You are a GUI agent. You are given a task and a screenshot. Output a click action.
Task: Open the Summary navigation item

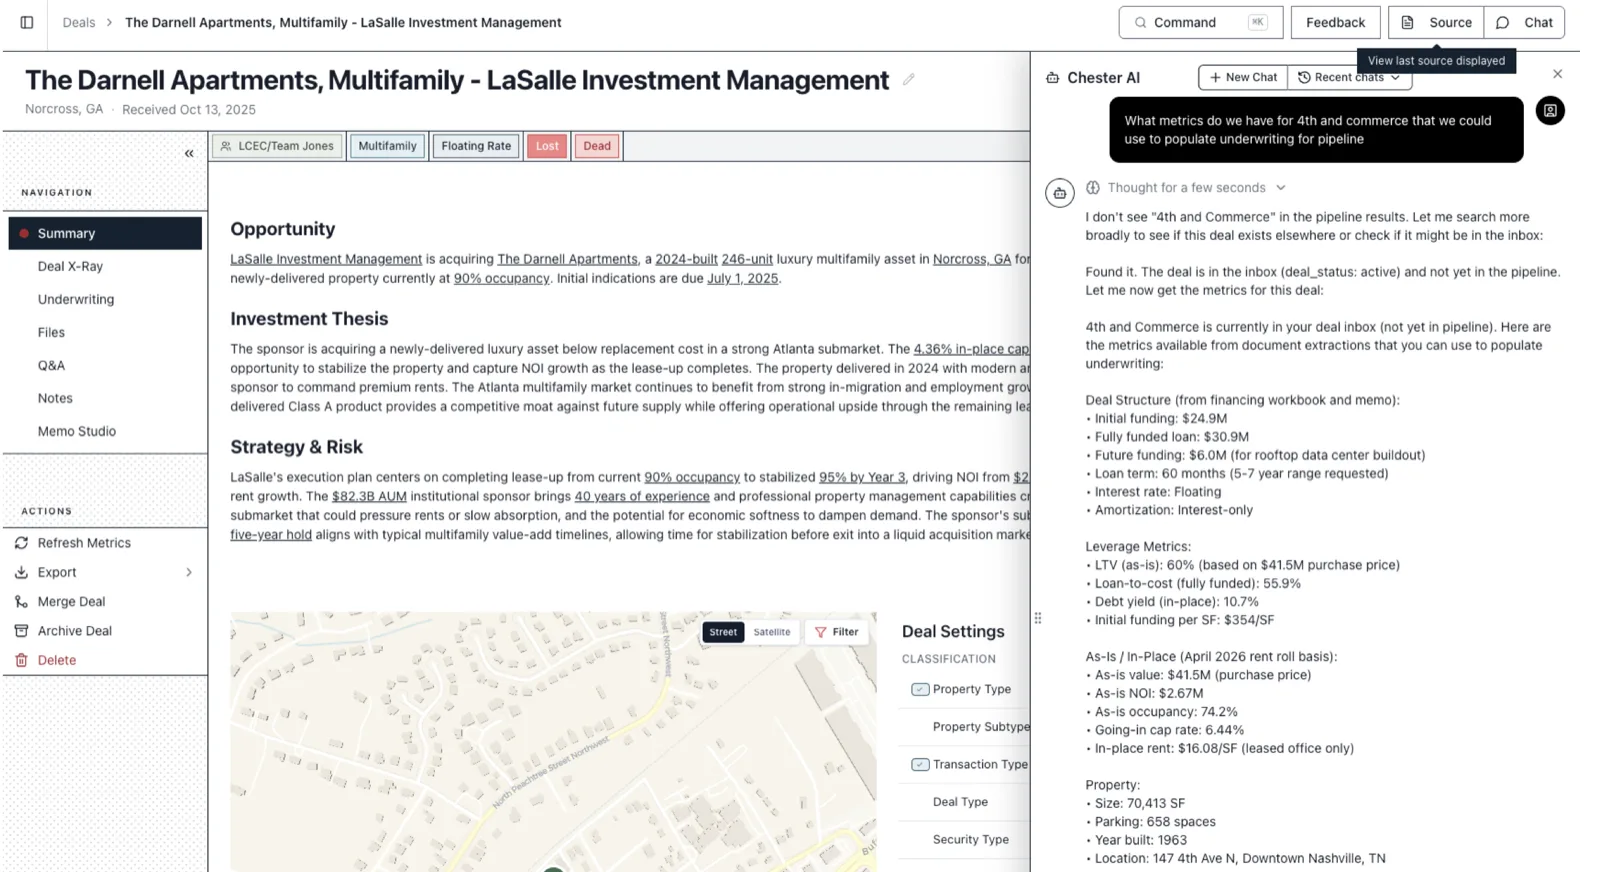[105, 233]
